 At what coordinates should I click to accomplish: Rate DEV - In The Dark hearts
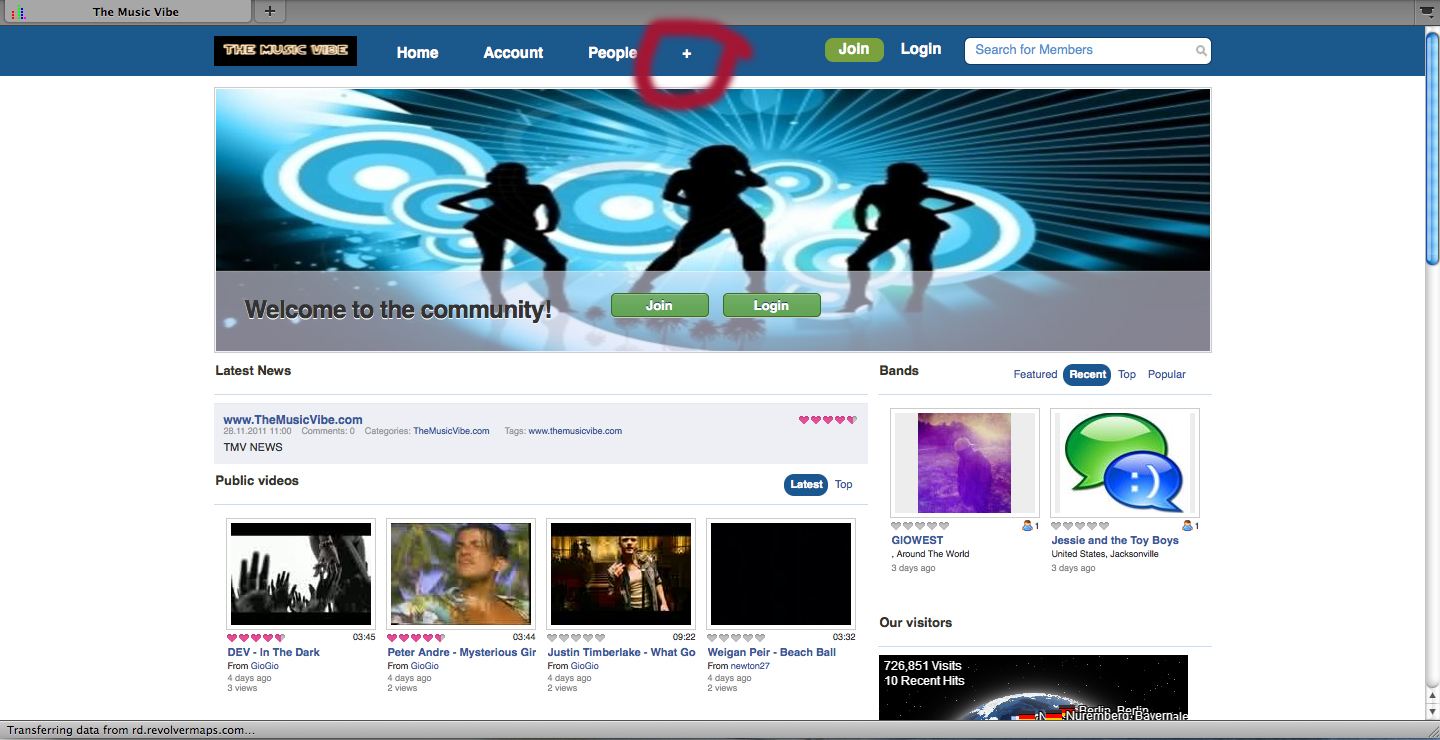pos(255,638)
